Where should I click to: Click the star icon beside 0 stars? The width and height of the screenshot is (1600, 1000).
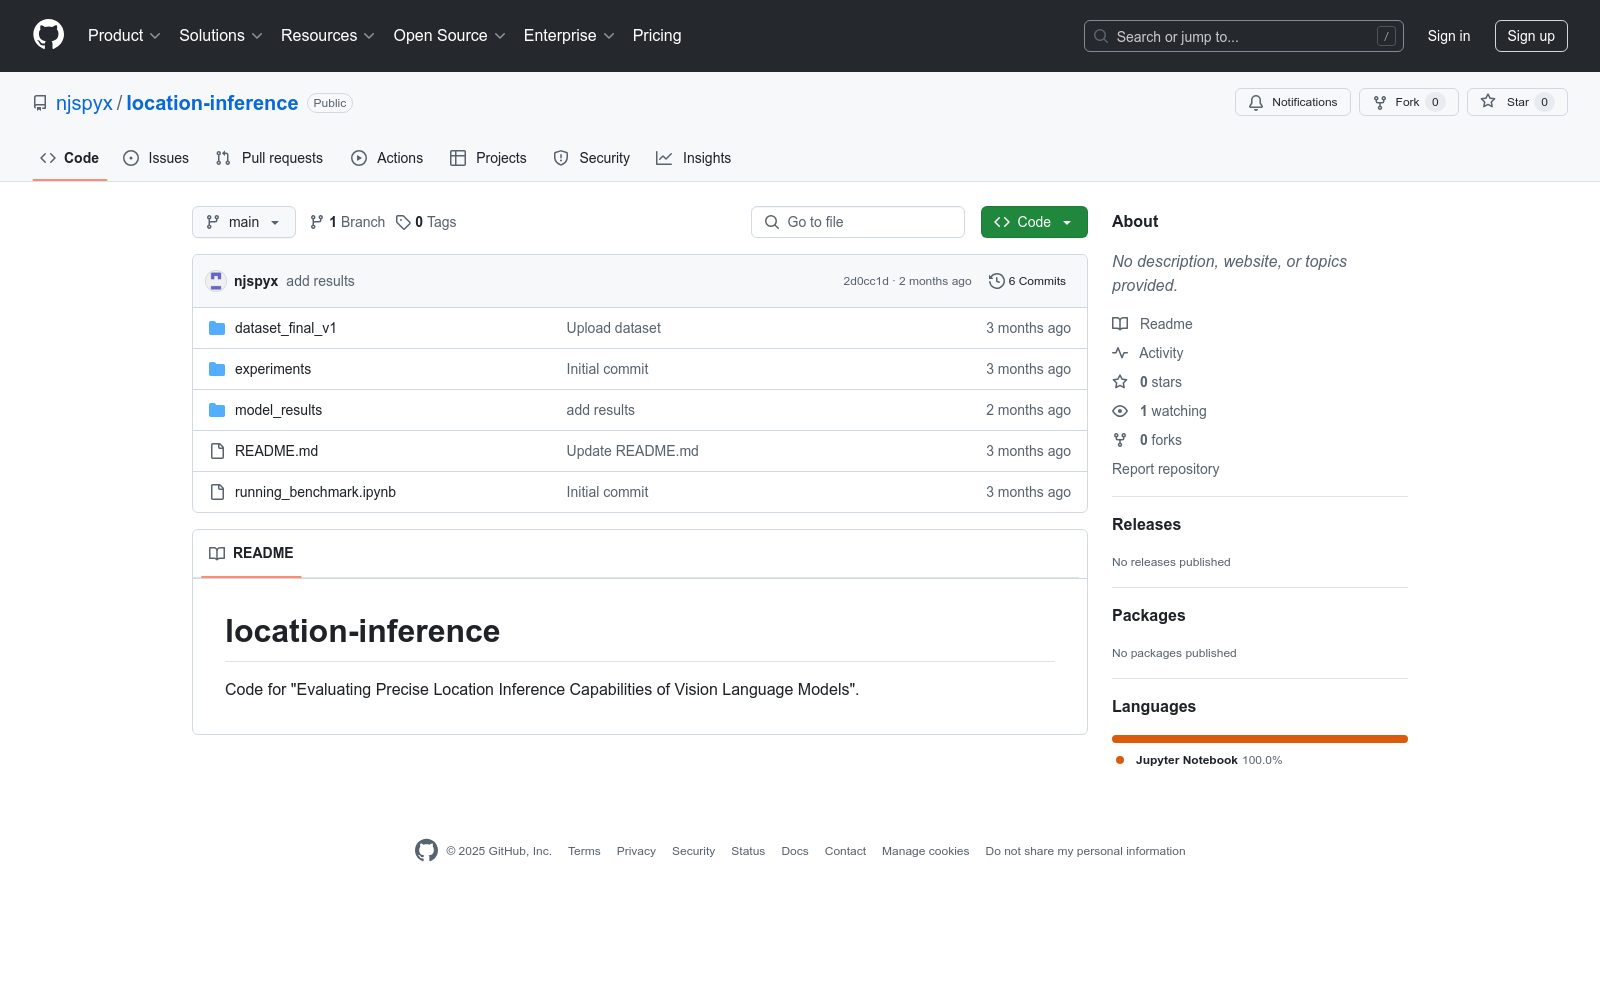(x=1120, y=382)
